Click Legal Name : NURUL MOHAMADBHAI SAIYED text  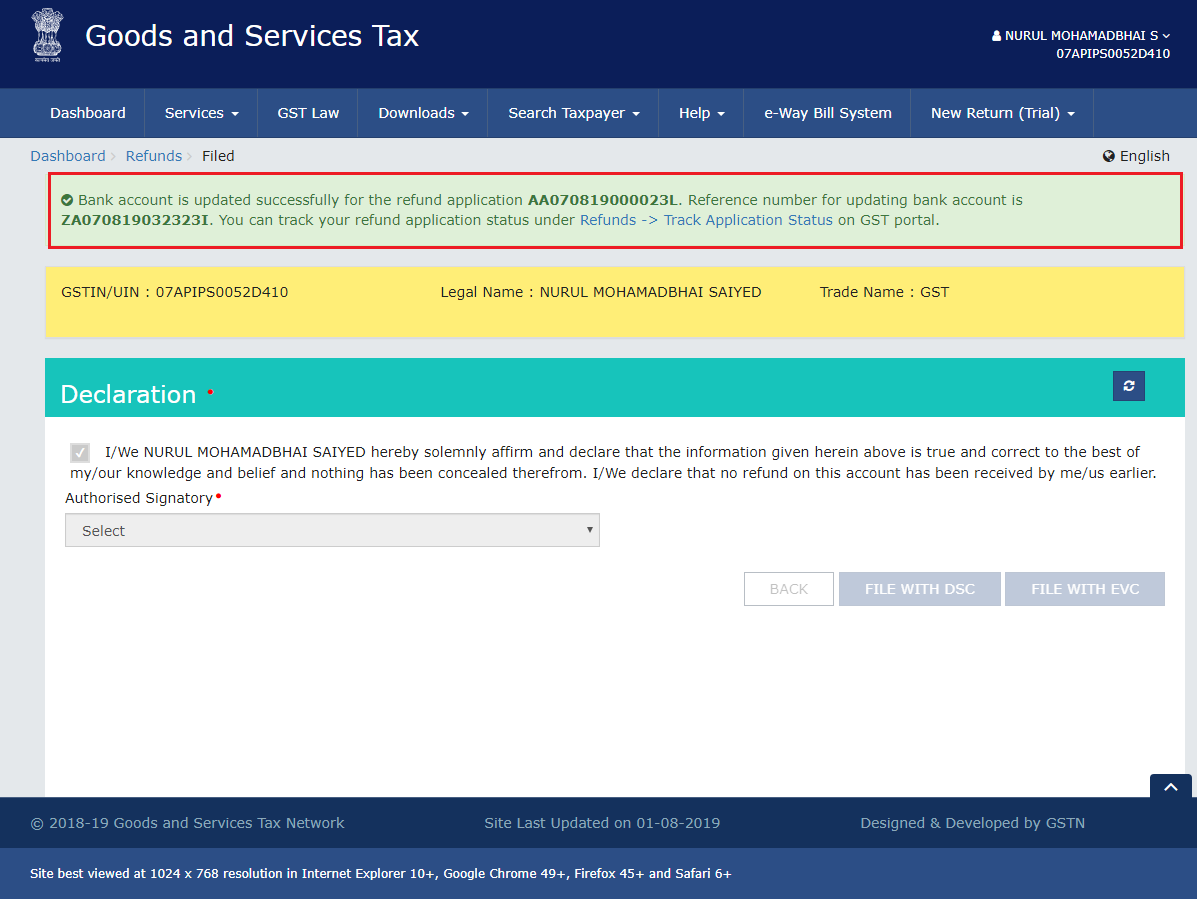pos(601,292)
